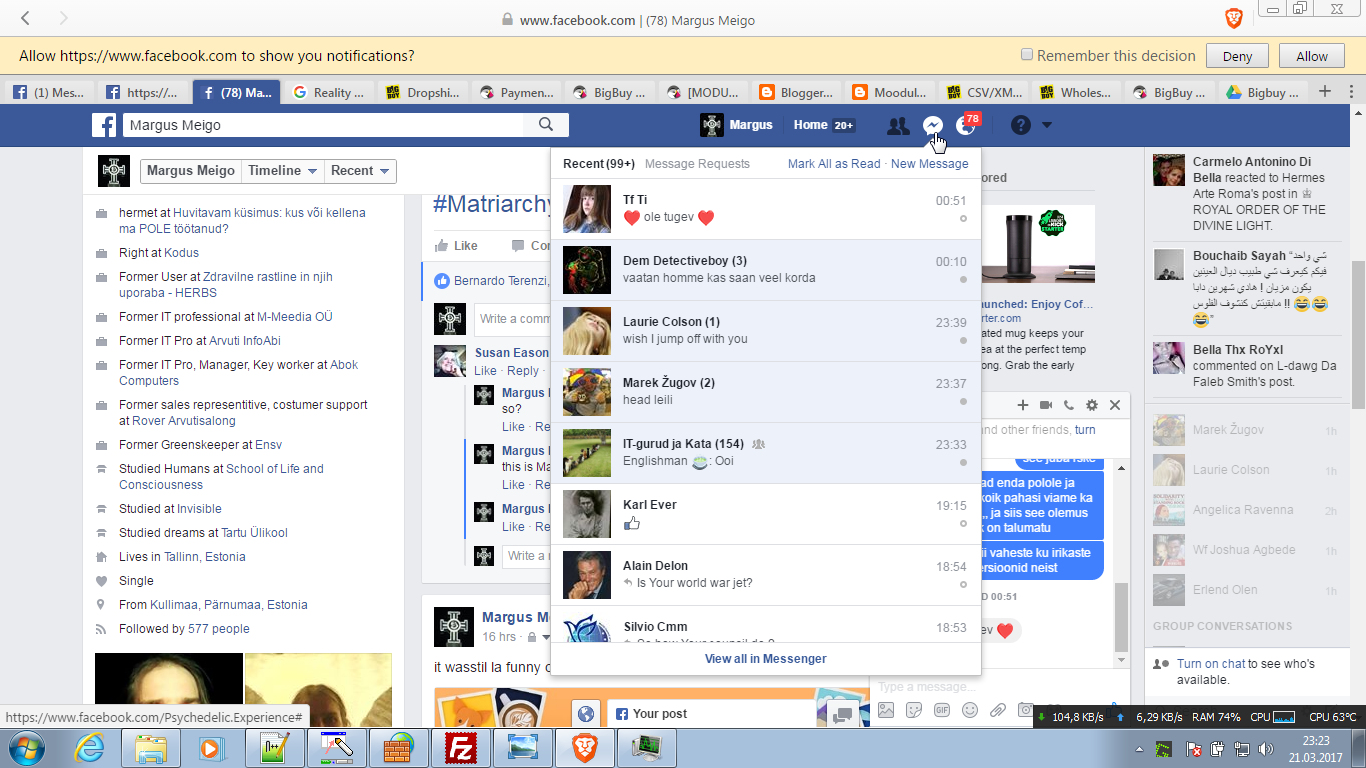Screen dimensions: 1366x768
Task: Click the Deny notifications button
Action: point(1237,56)
